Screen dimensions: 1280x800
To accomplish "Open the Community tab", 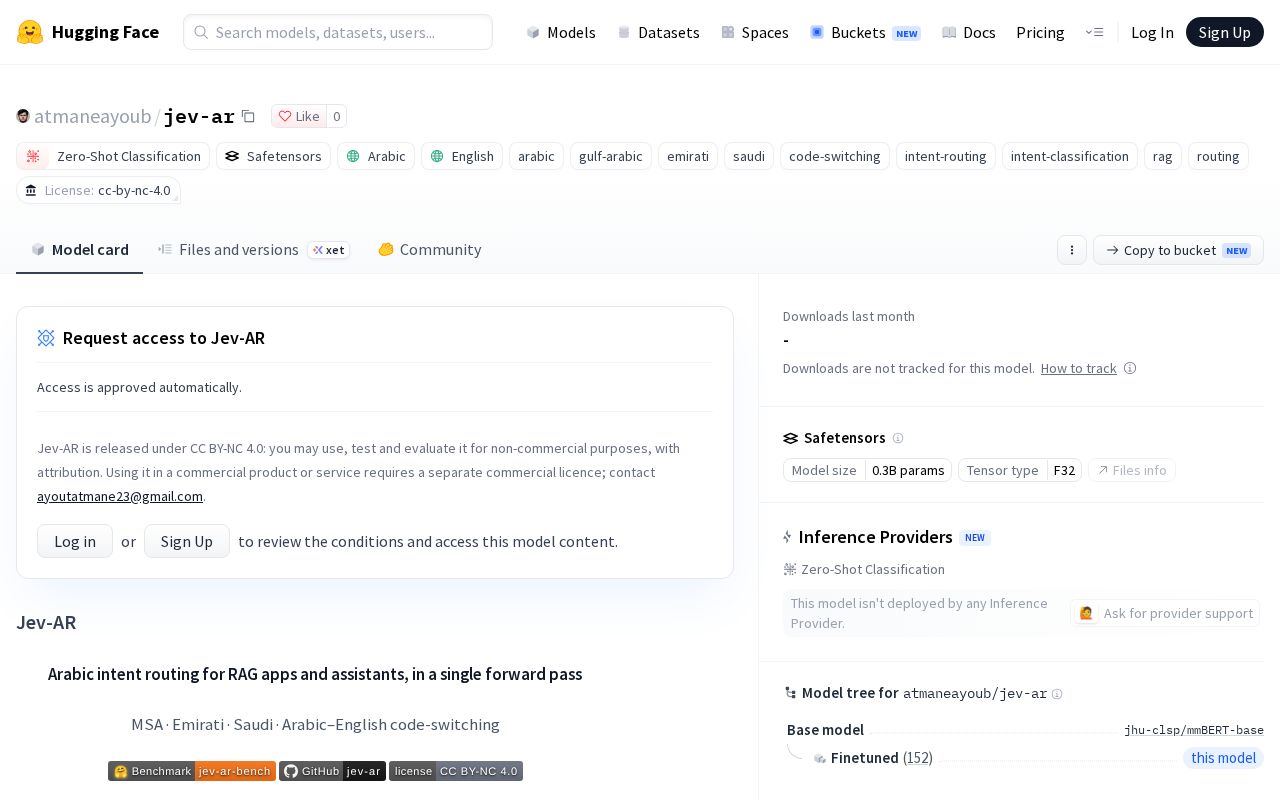I will pos(430,250).
